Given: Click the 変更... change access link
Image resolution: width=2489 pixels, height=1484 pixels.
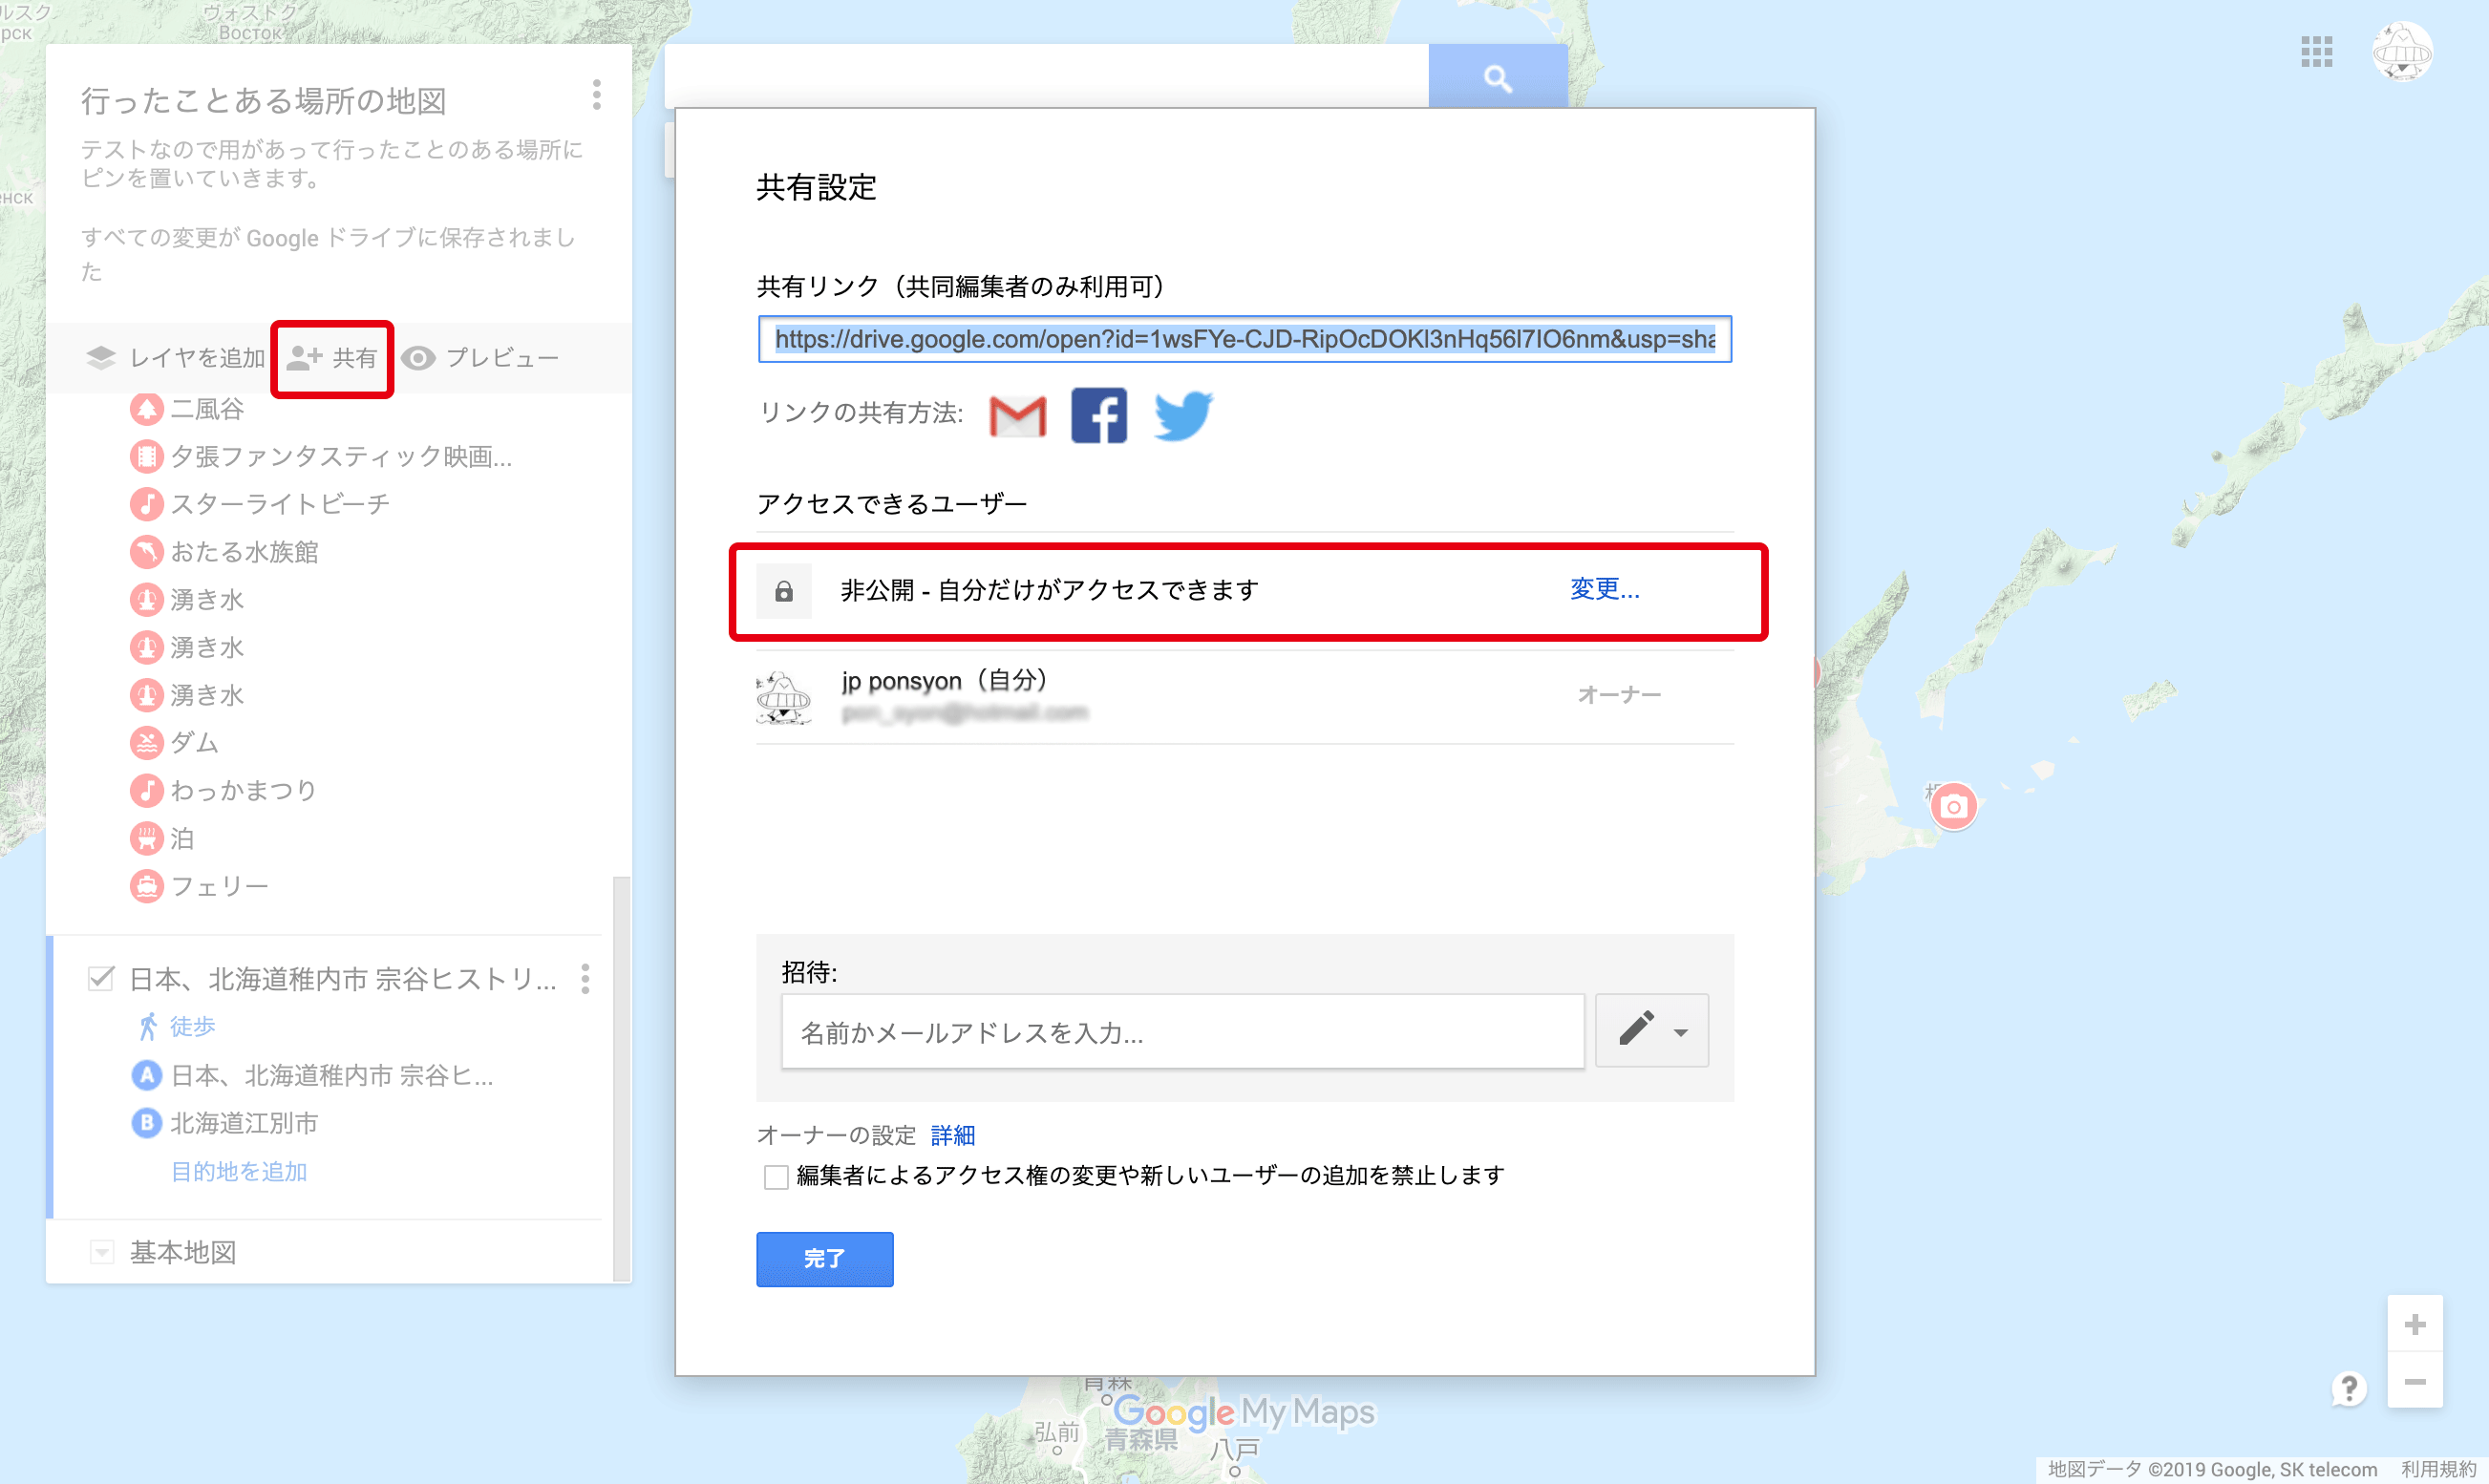Looking at the screenshot, I should [x=1605, y=589].
